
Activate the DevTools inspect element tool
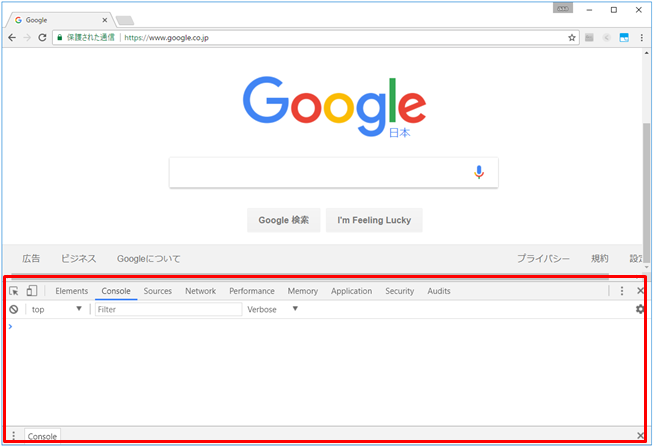tap(14, 291)
